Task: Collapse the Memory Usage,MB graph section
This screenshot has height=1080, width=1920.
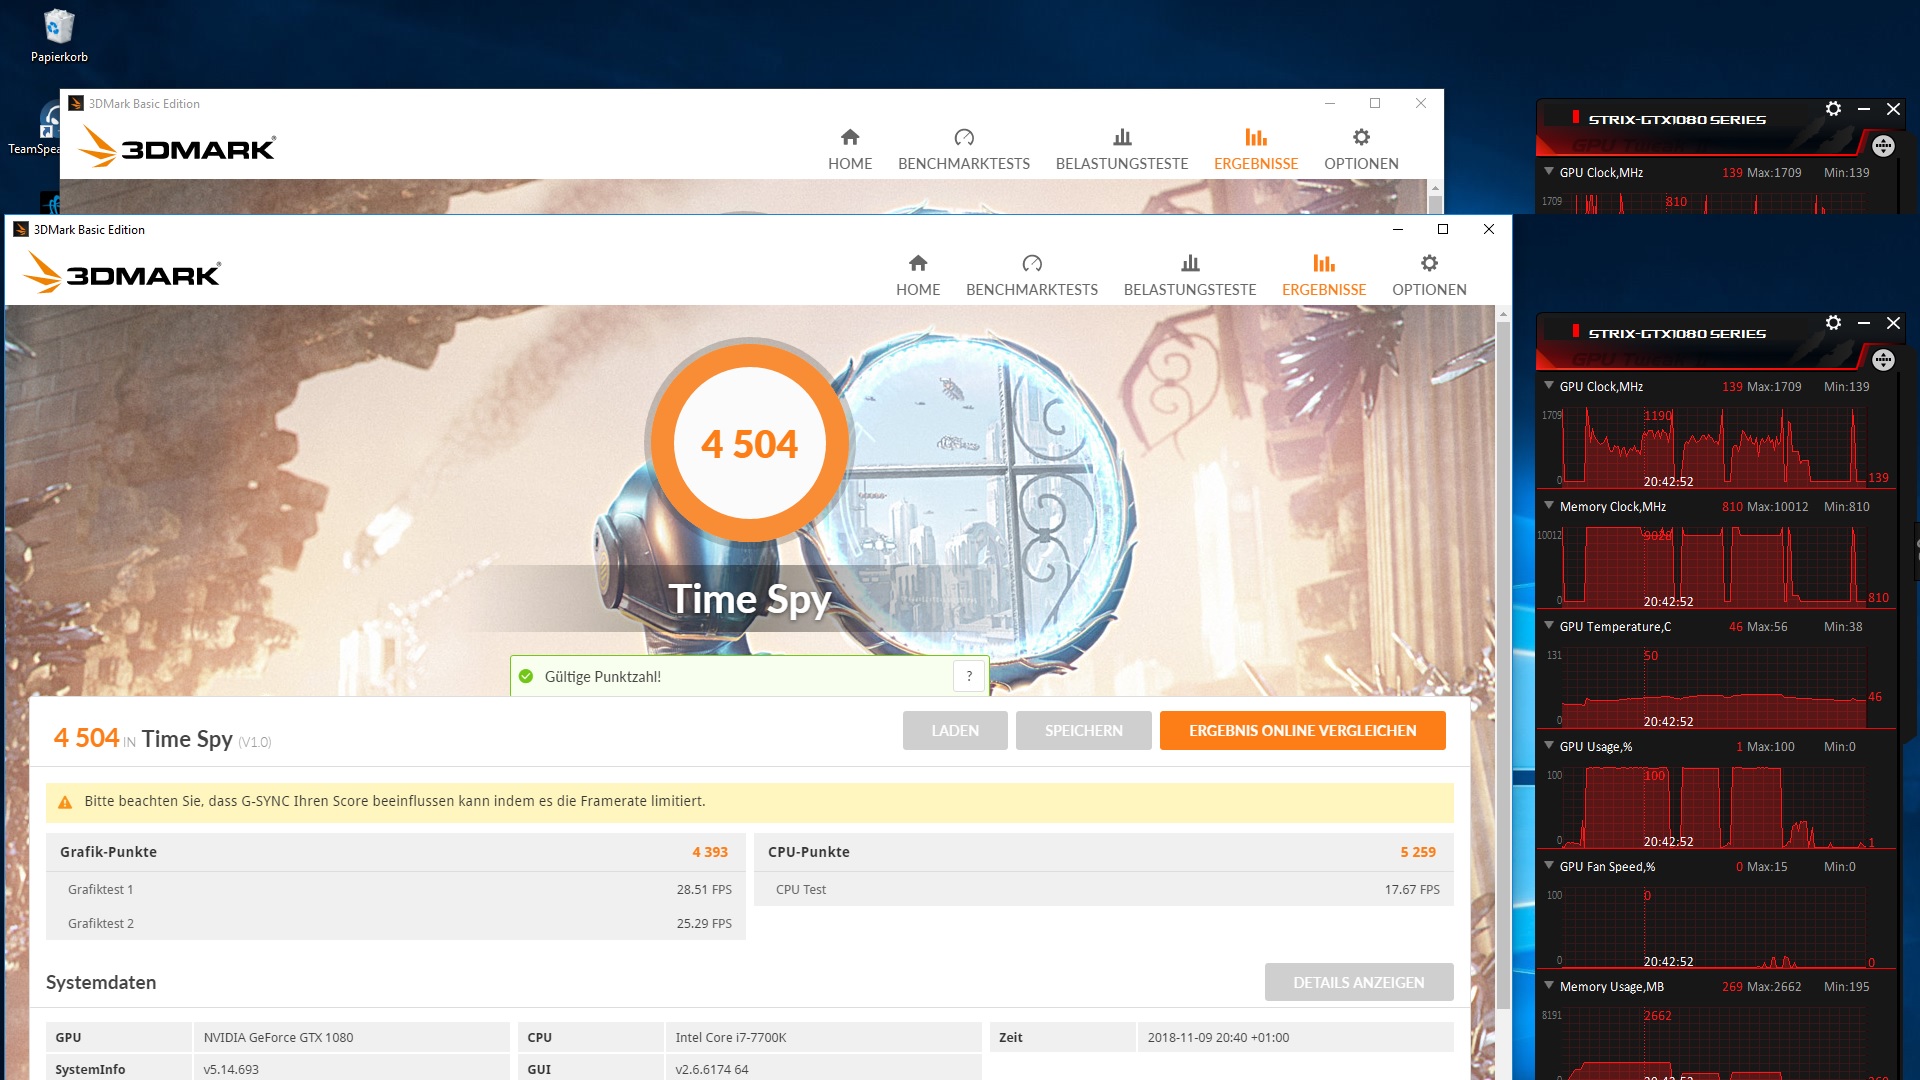Action: coord(1549,986)
